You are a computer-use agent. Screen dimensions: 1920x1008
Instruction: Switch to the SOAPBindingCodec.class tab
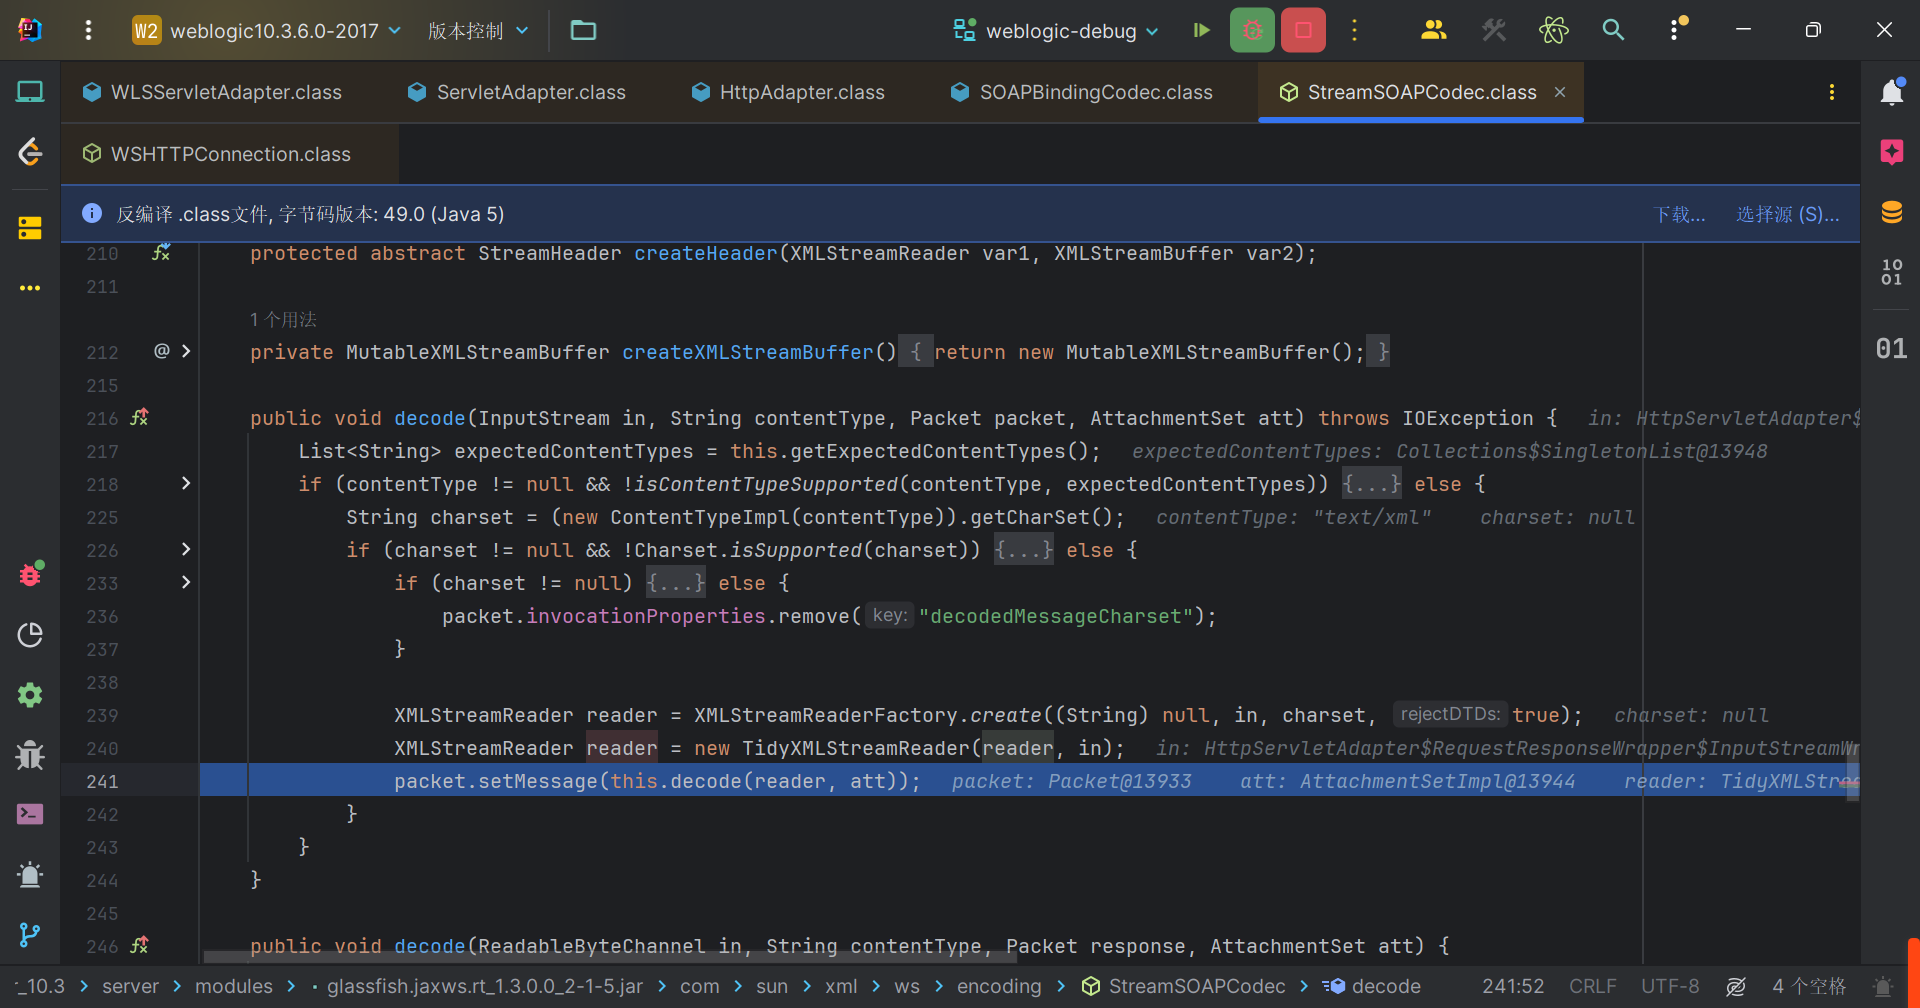[x=1082, y=92]
